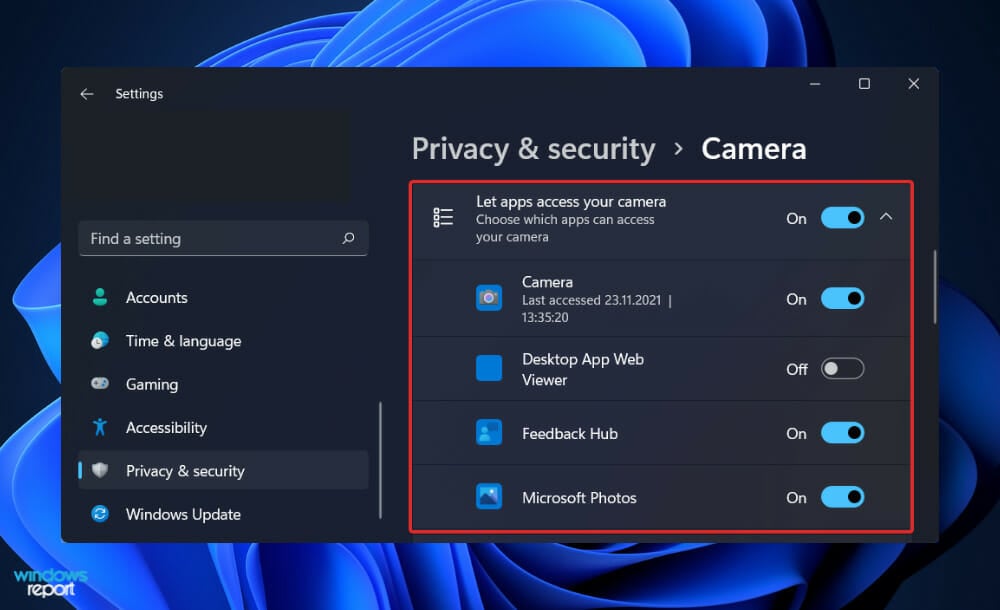Click the right-side vertical scrollbar
Viewport: 1000px width, 610px height.
(x=935, y=286)
